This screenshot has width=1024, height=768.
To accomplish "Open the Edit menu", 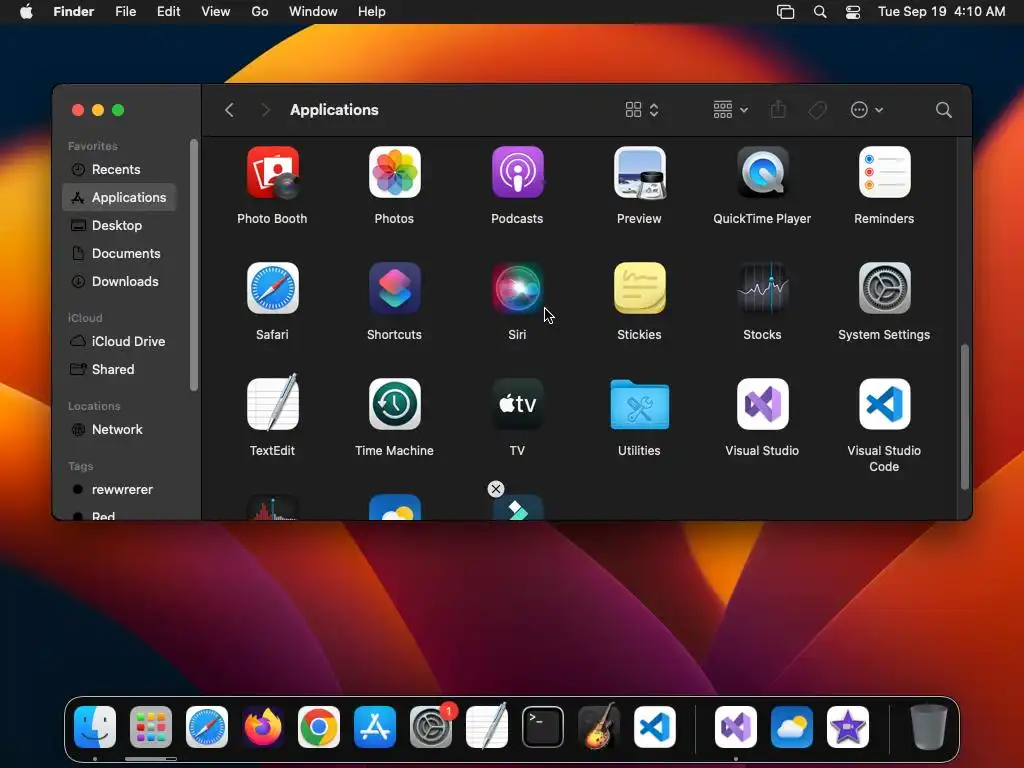I will 168,12.
